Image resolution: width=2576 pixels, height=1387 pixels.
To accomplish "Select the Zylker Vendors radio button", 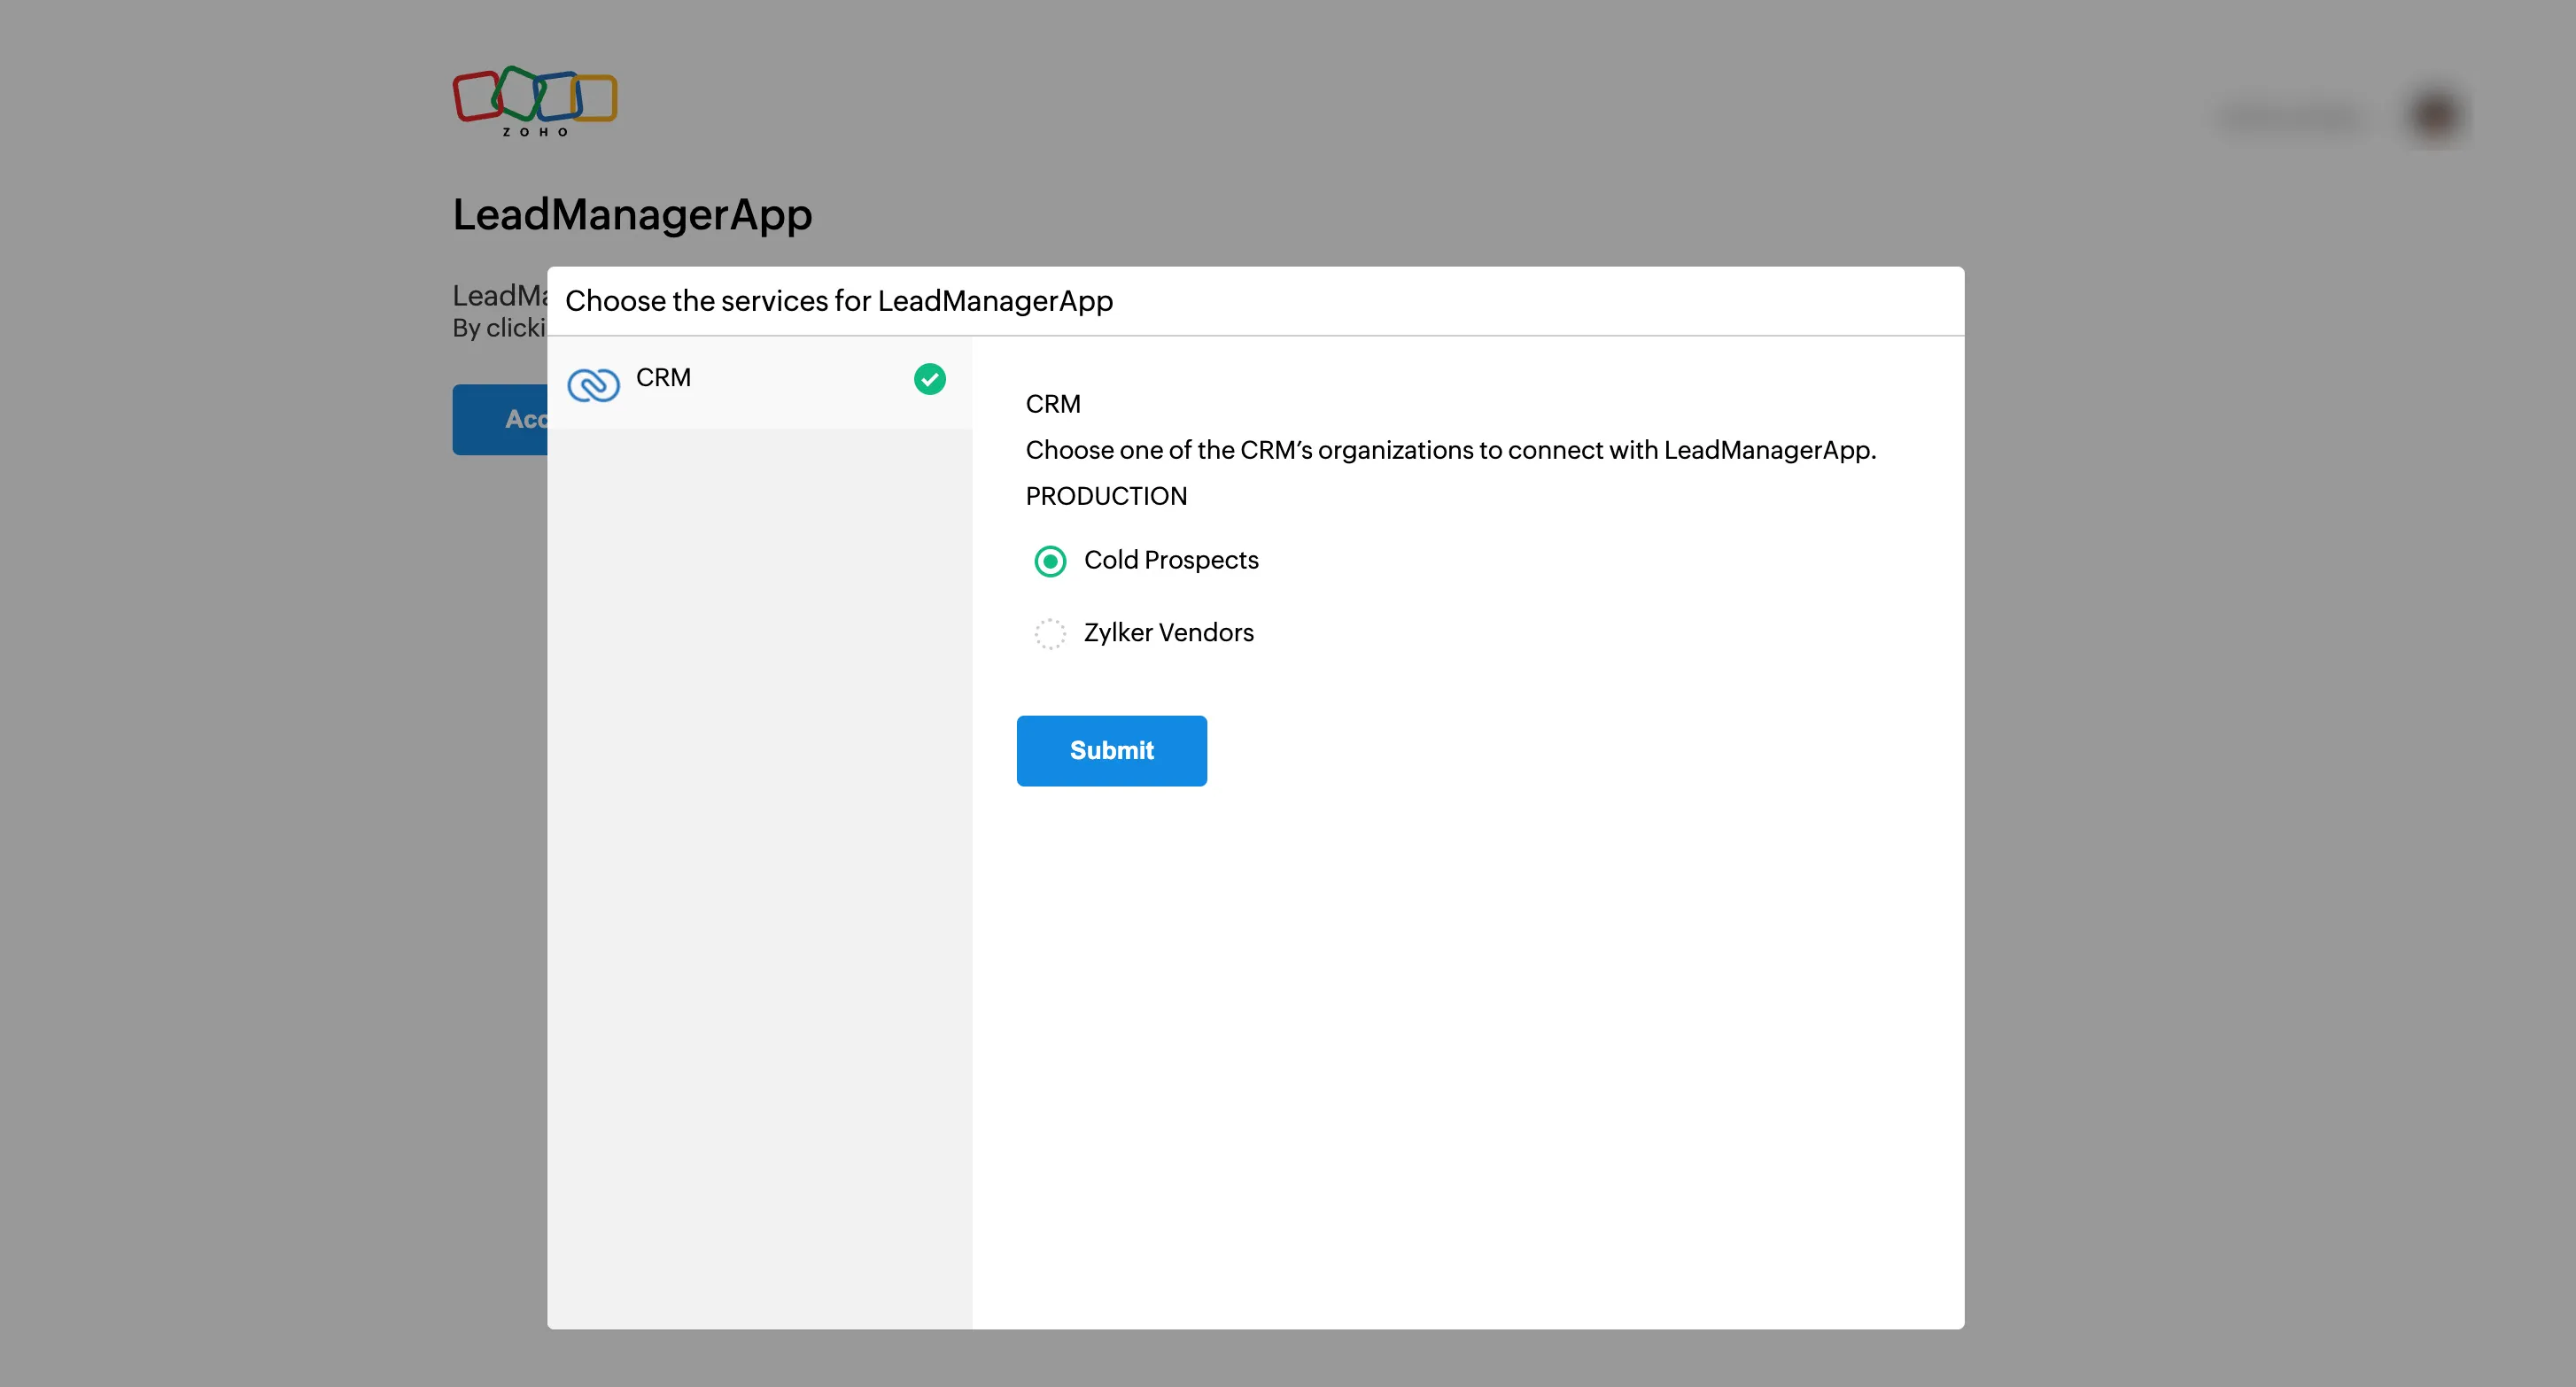I will tap(1049, 633).
